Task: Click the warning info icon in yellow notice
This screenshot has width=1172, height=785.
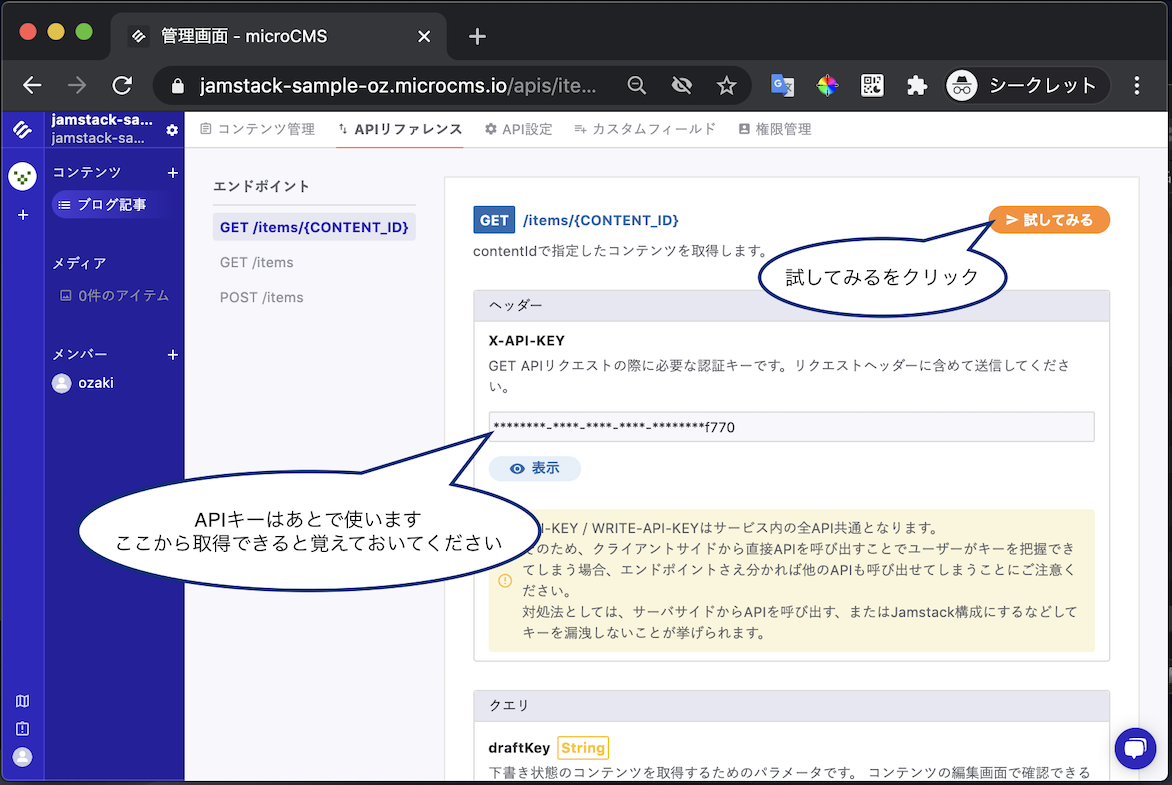Action: pyautogui.click(x=505, y=581)
